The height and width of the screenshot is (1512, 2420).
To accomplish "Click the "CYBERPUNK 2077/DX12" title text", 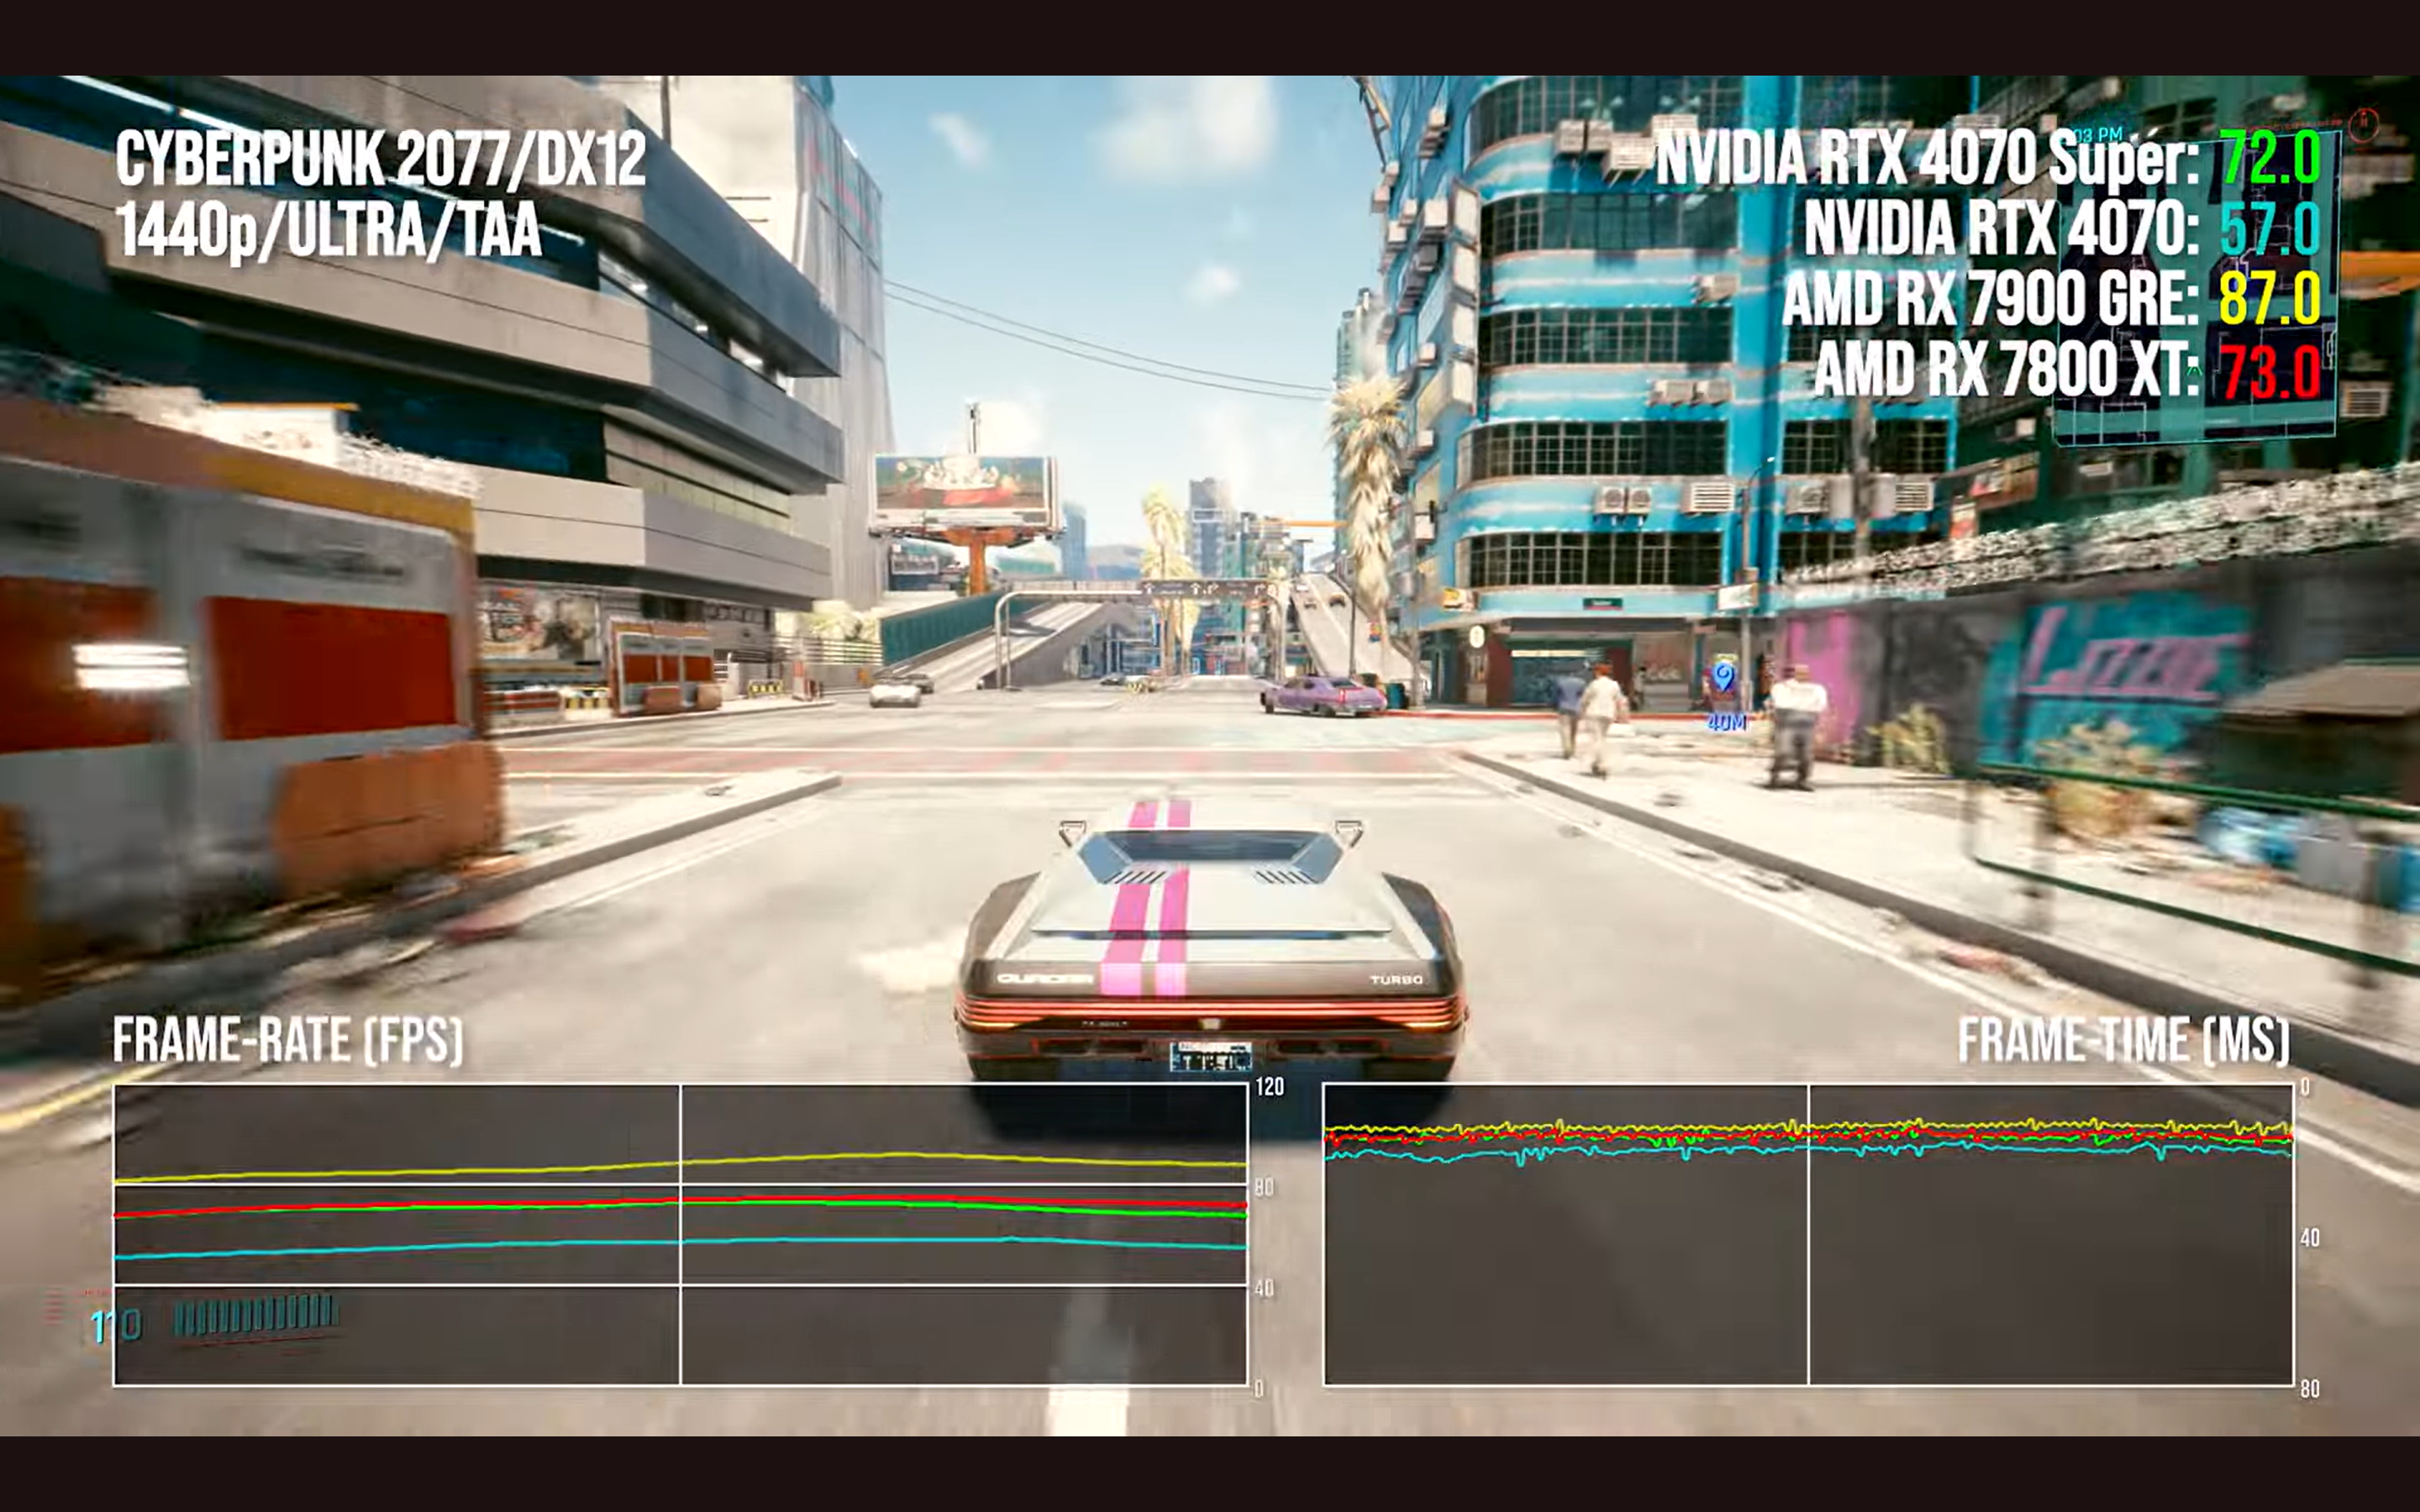I will point(381,159).
